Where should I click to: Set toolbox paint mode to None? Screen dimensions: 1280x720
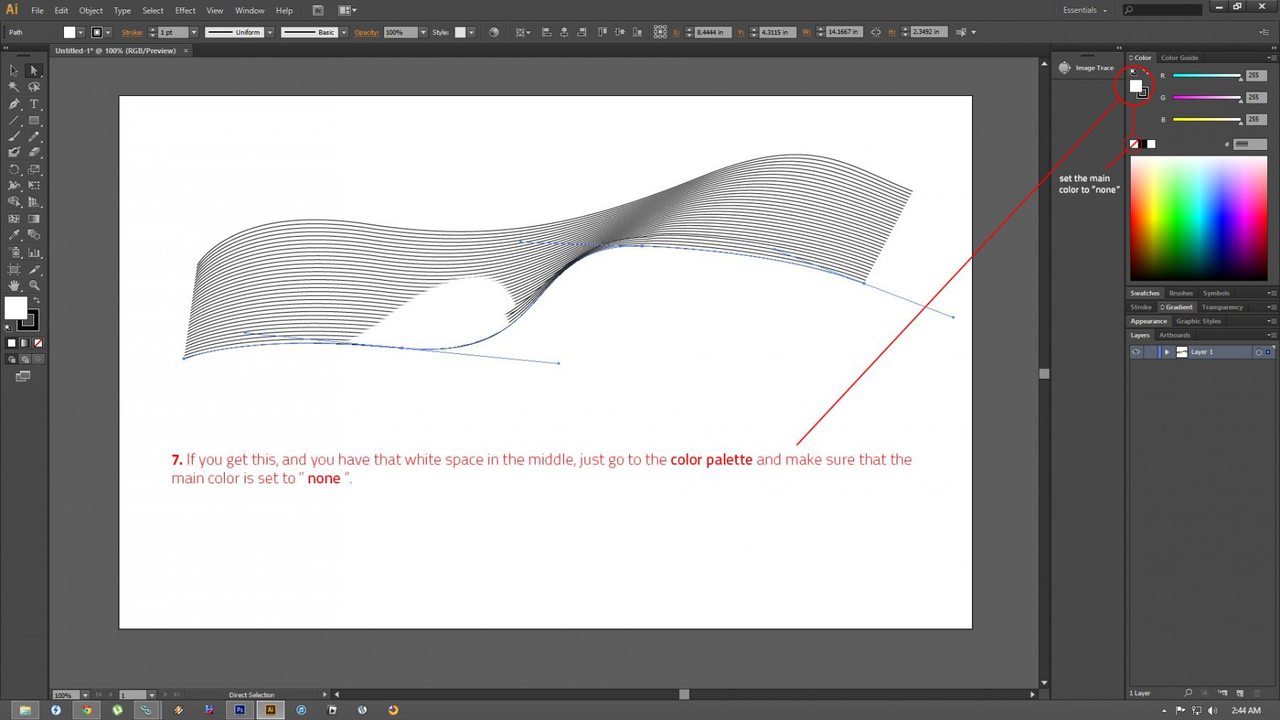[x=38, y=343]
